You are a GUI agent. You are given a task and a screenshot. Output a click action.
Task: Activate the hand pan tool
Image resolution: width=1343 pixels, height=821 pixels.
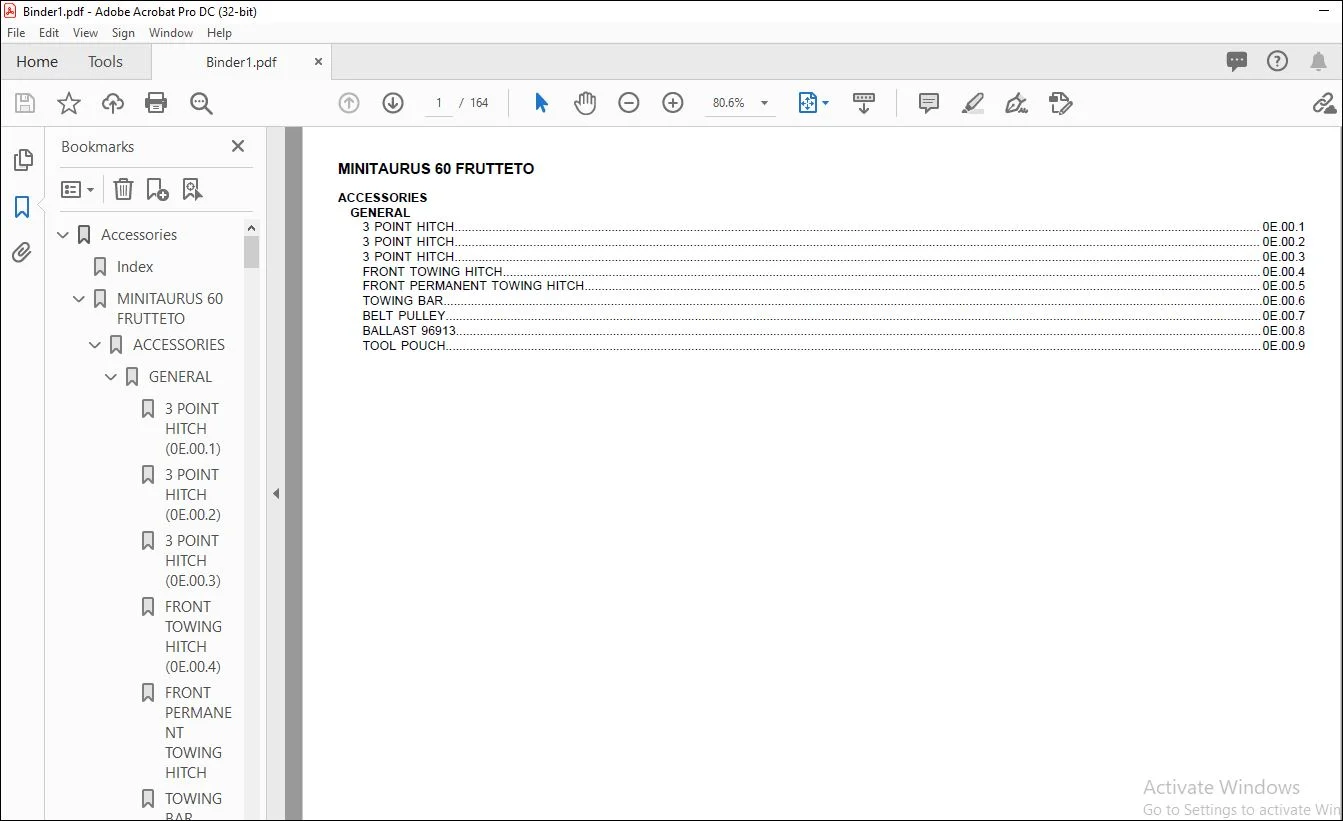click(x=585, y=103)
